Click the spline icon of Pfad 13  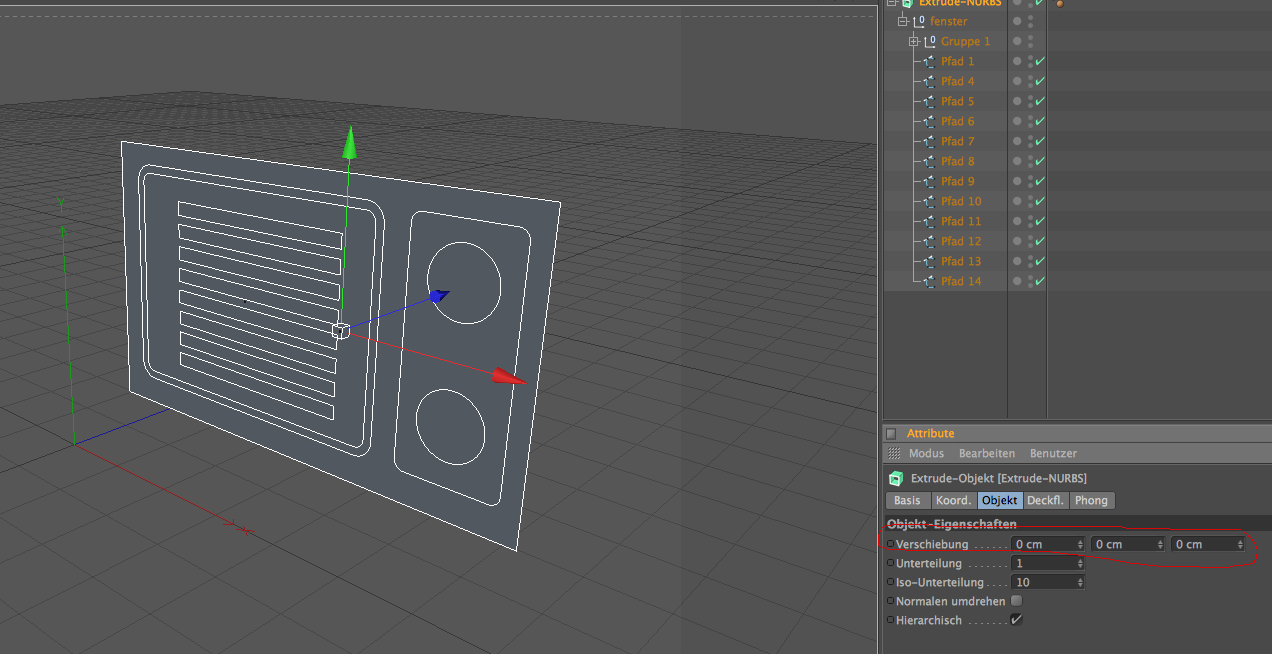[929, 261]
